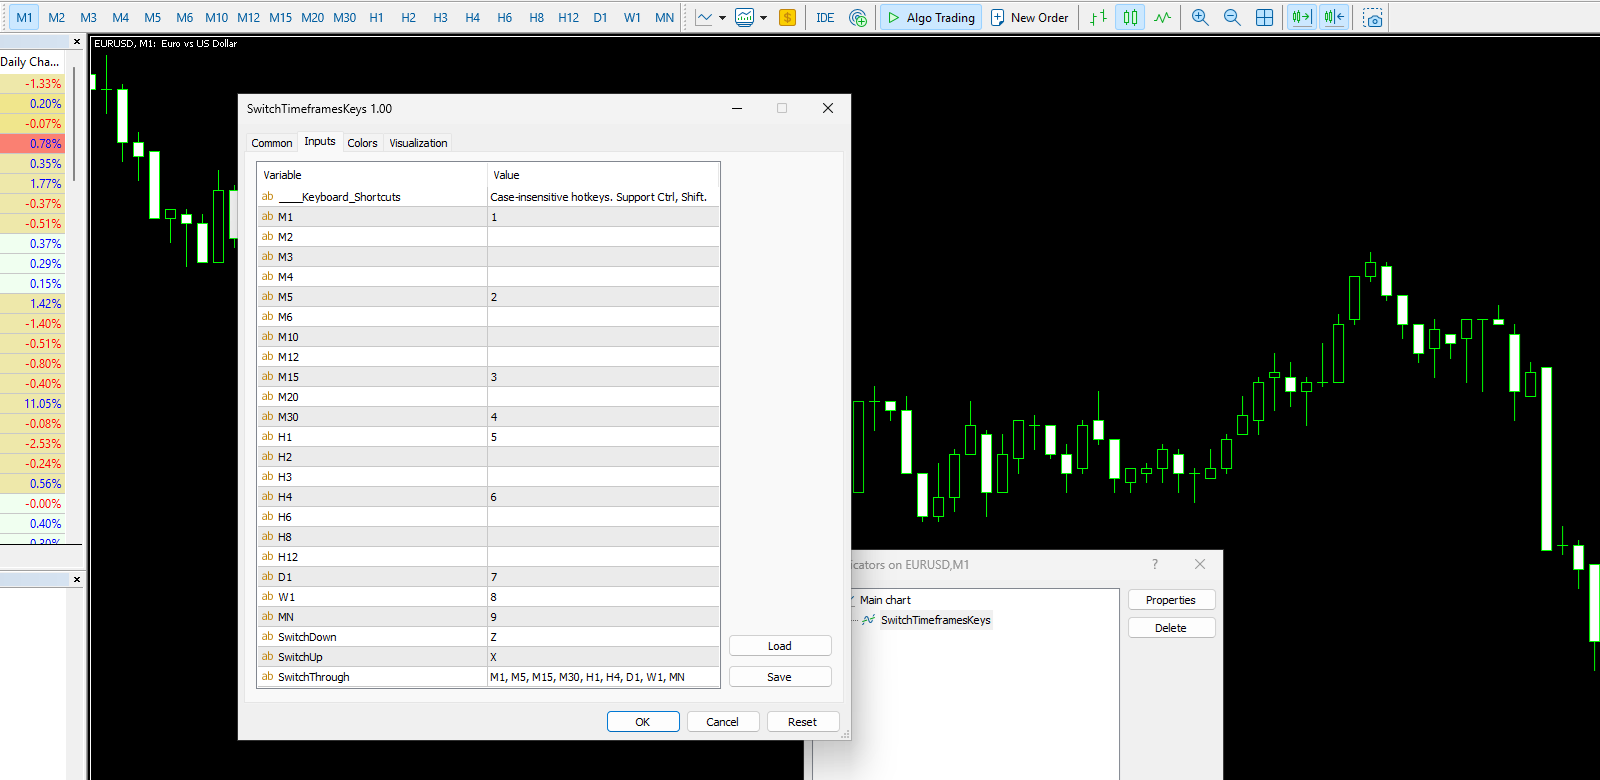The image size is (1600, 780).
Task: Edit the M15 hotkey value 3
Action: coord(603,377)
